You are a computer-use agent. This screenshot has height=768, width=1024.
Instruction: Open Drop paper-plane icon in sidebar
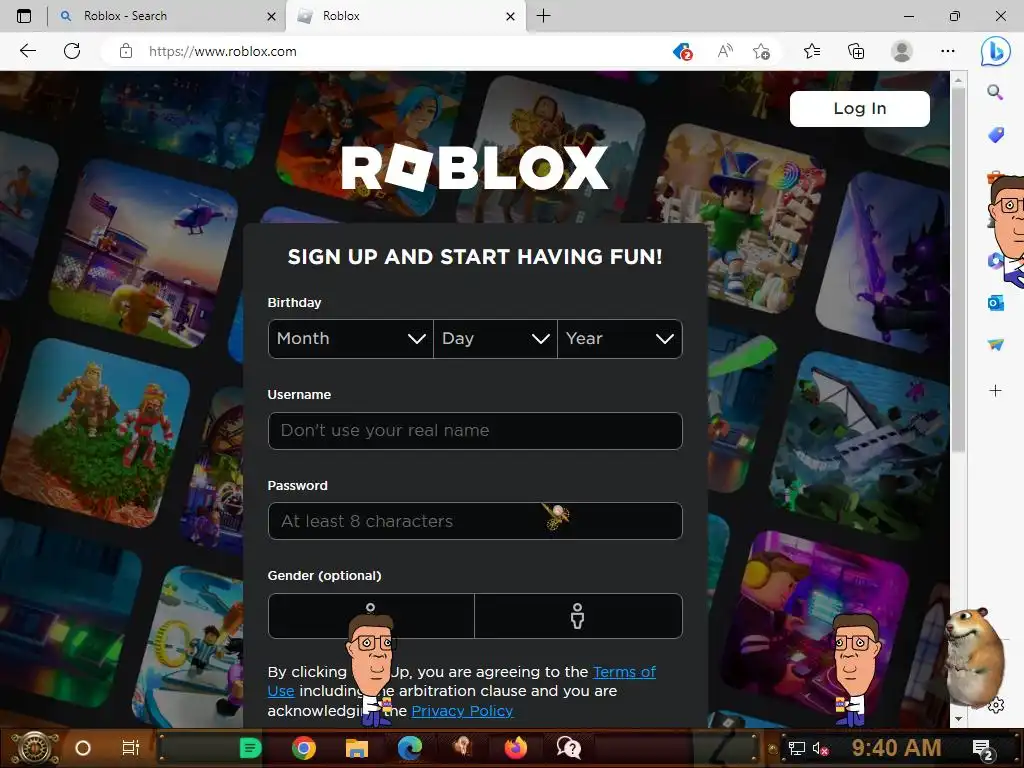(x=995, y=345)
